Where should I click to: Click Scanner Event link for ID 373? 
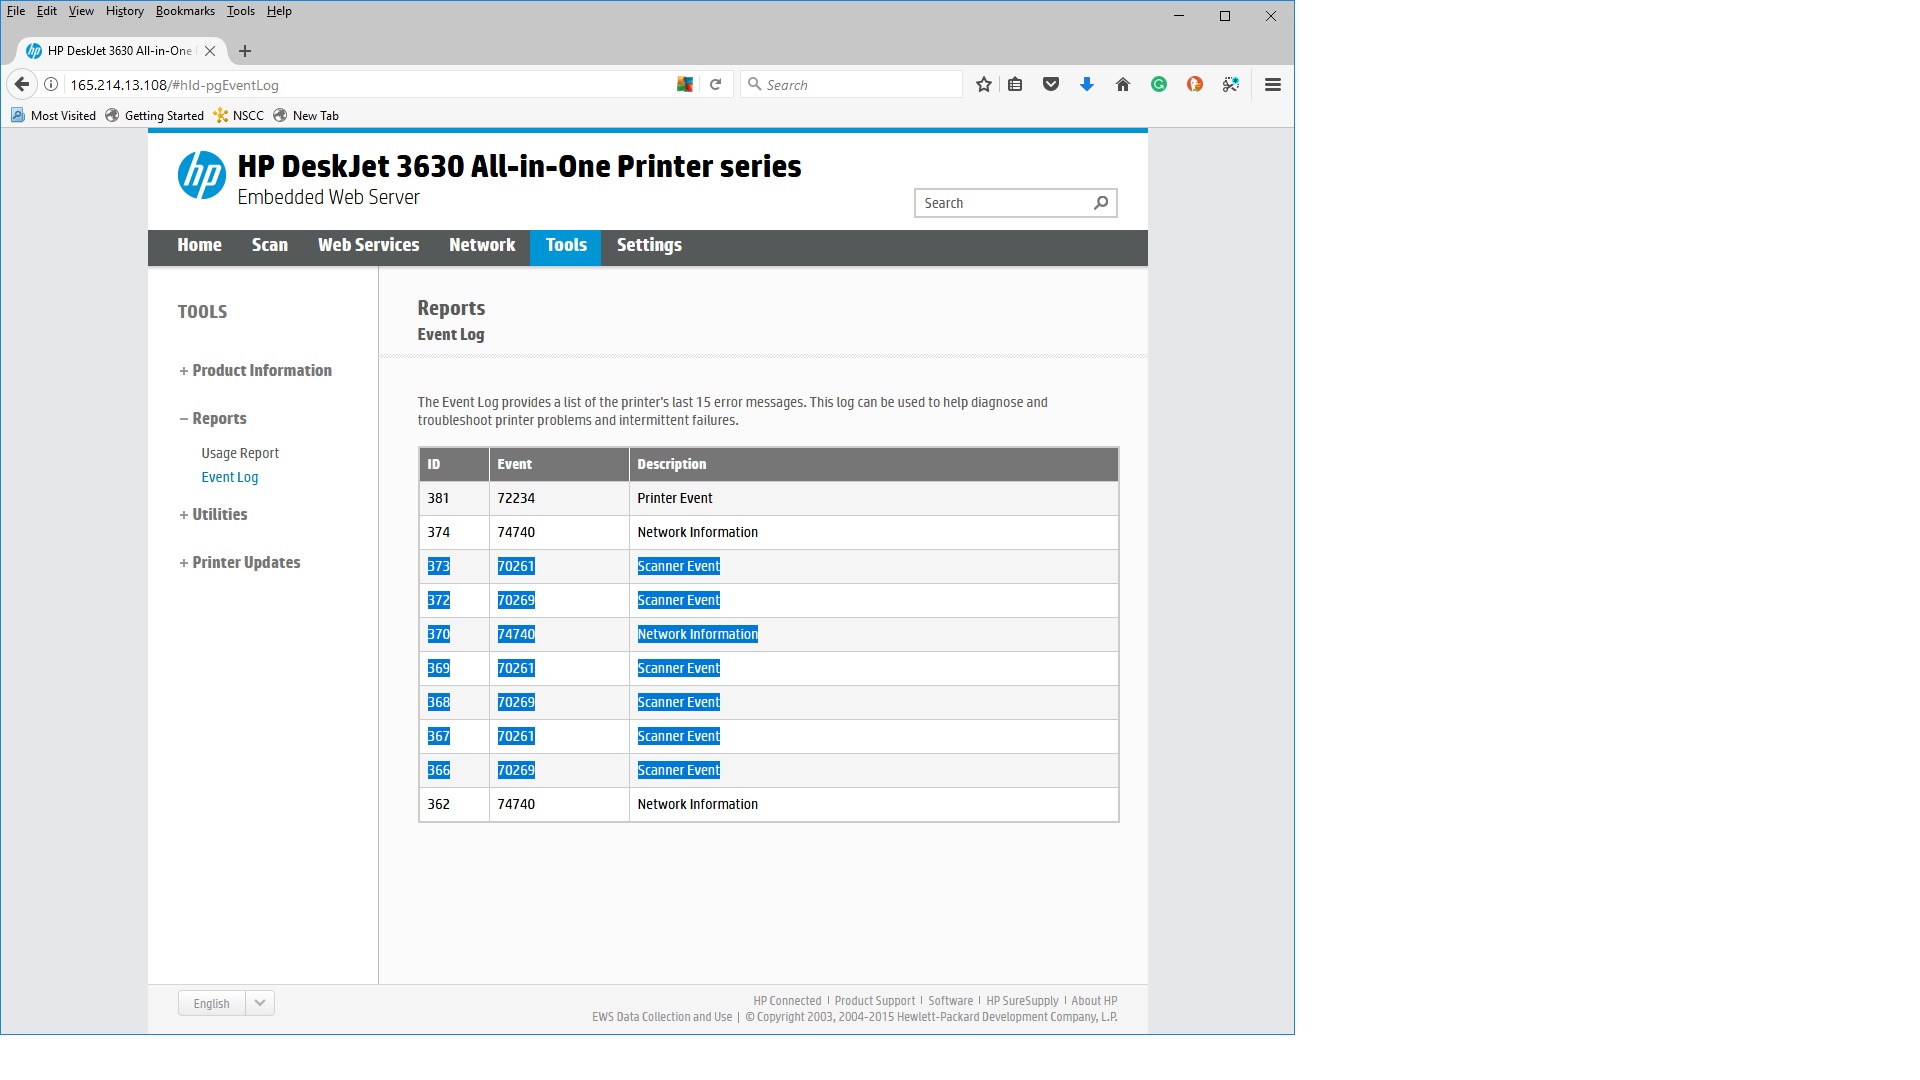click(678, 566)
